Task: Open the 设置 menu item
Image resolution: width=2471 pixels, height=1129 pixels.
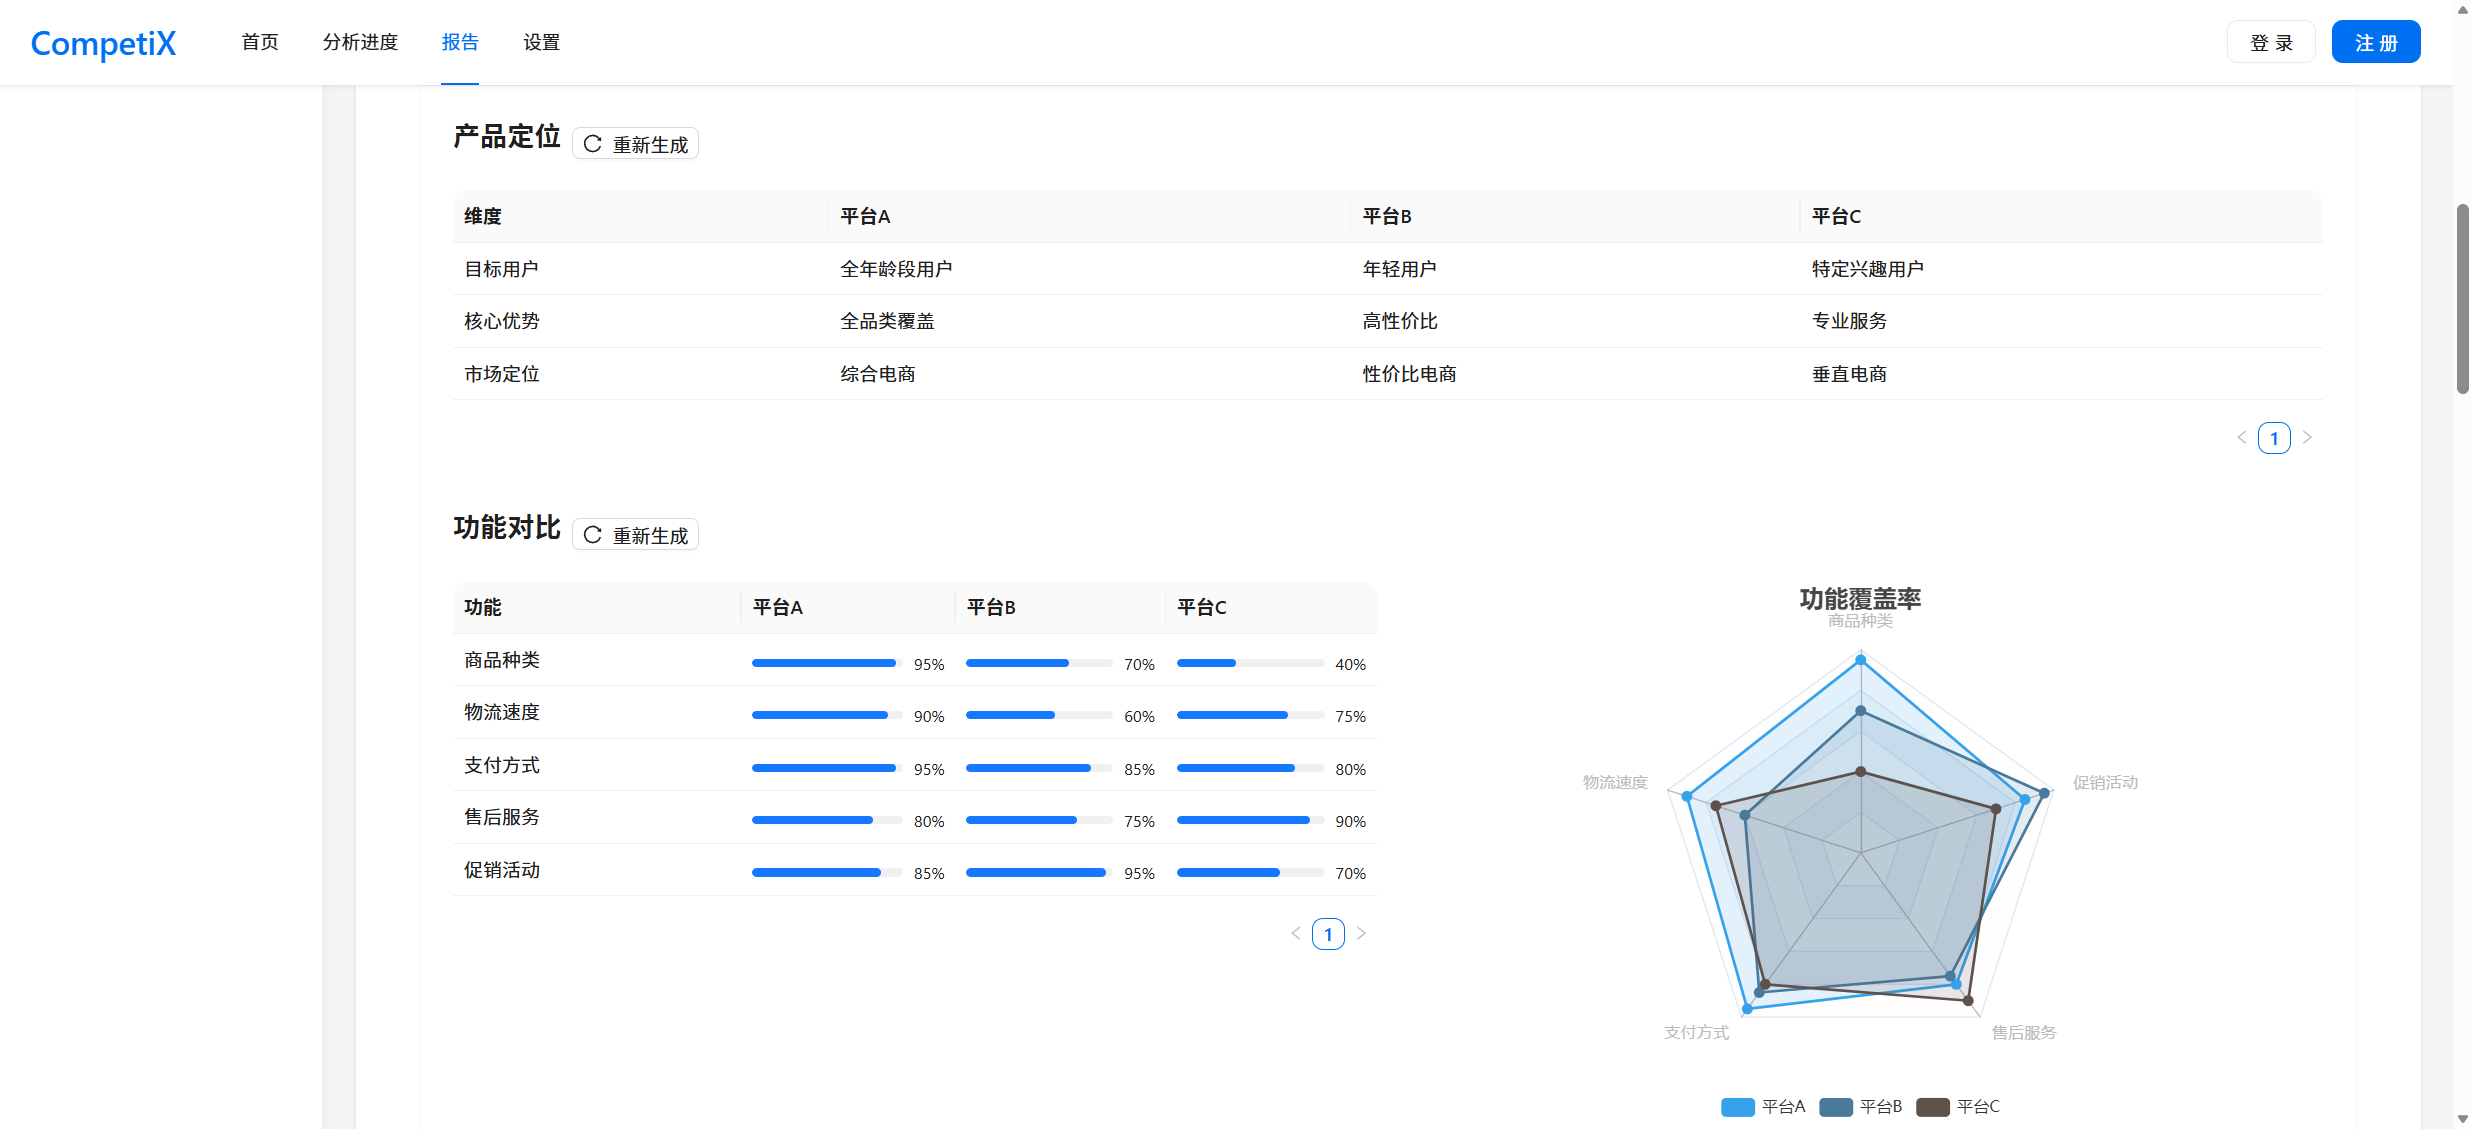Action: (x=541, y=42)
